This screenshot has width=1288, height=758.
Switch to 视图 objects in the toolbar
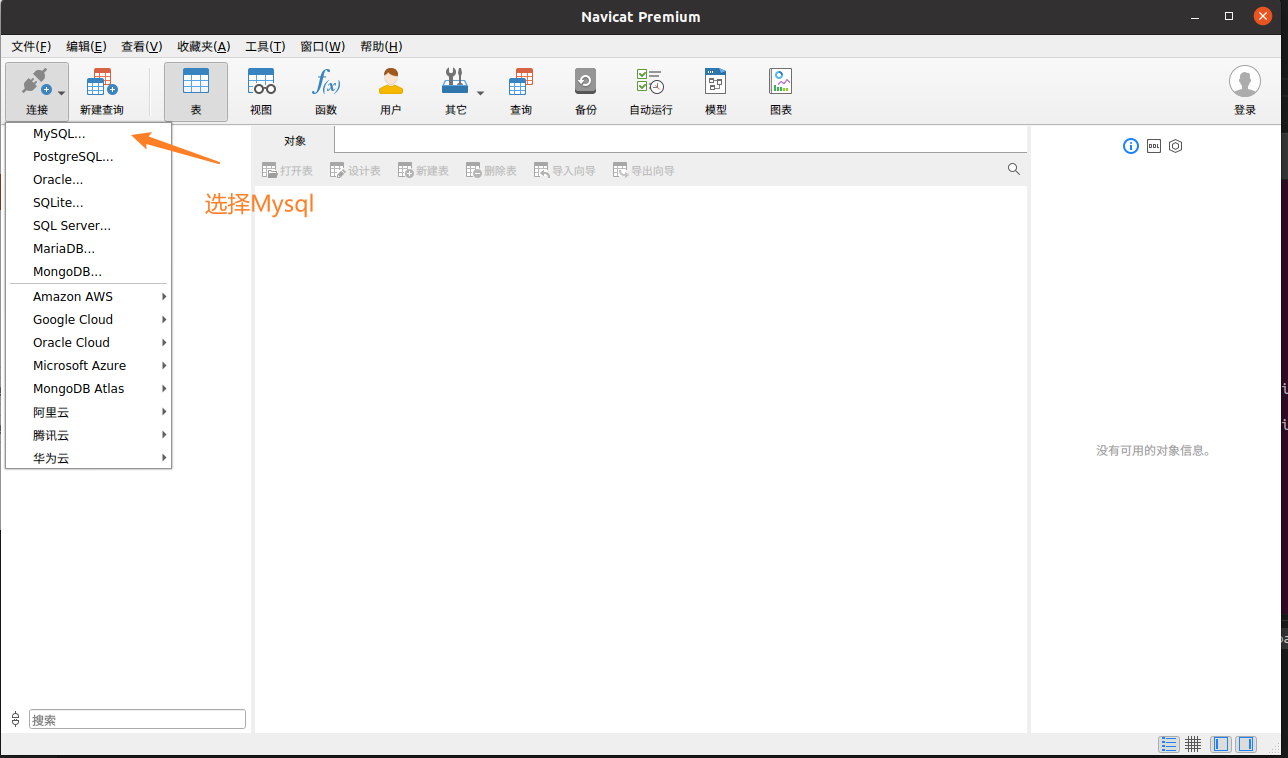tap(261, 92)
